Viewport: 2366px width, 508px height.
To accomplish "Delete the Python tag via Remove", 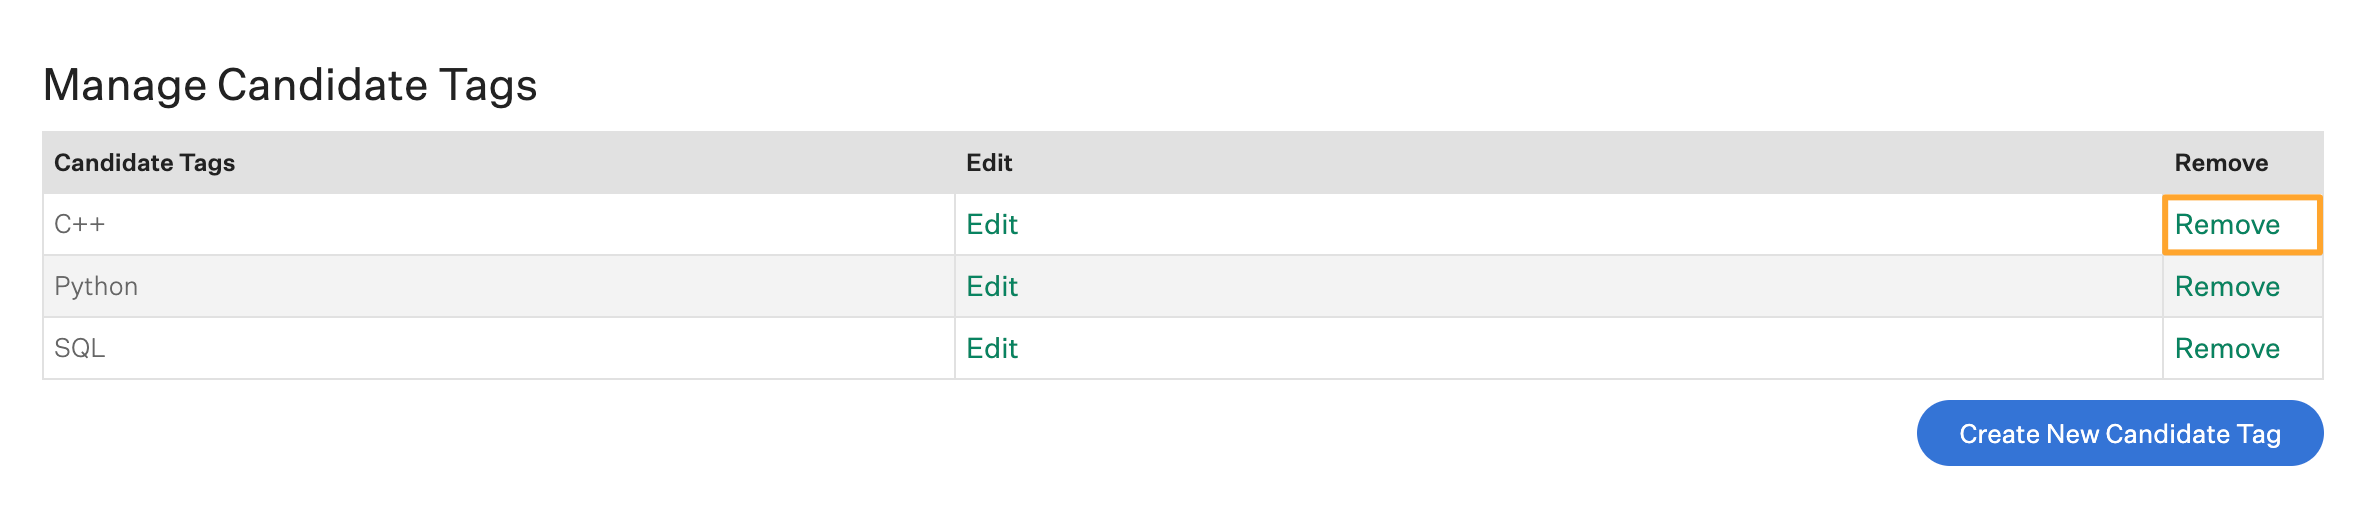I will point(2226,287).
